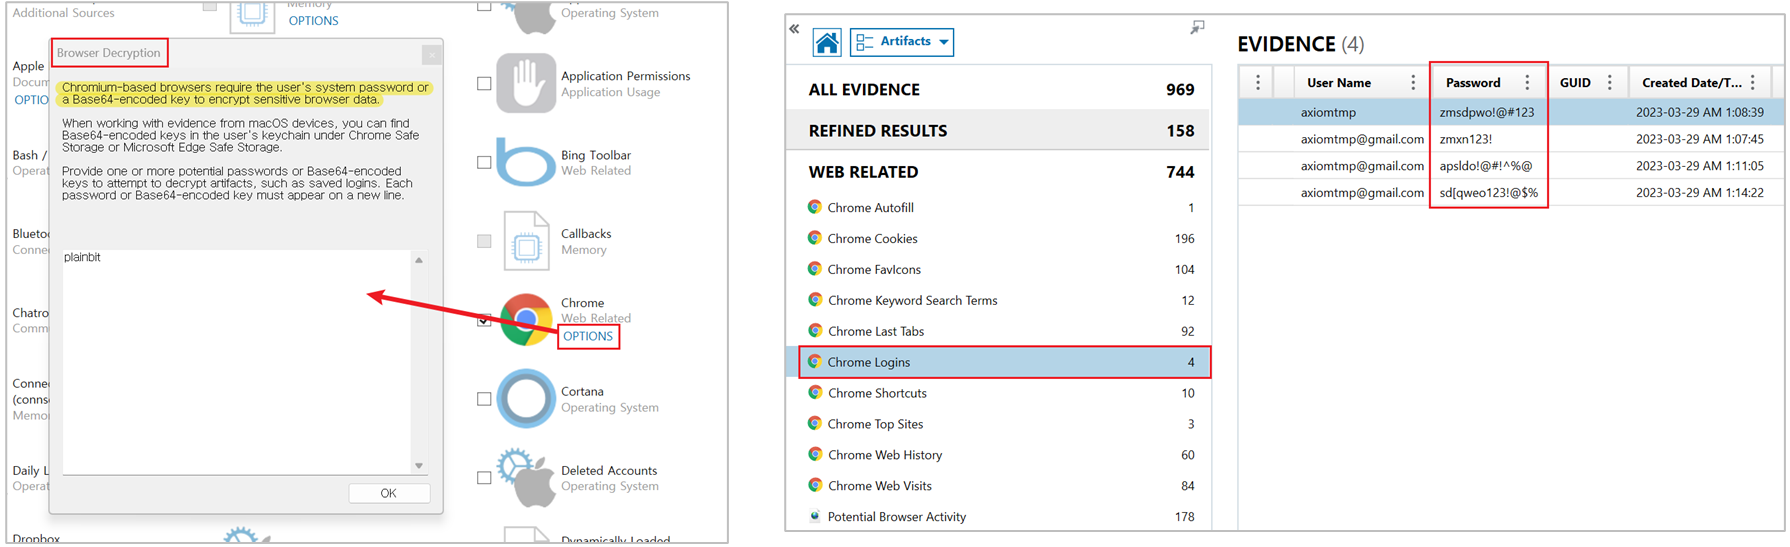Open Chrome FavIcons artifacts
The width and height of the screenshot is (1790, 547).
tap(1000, 269)
